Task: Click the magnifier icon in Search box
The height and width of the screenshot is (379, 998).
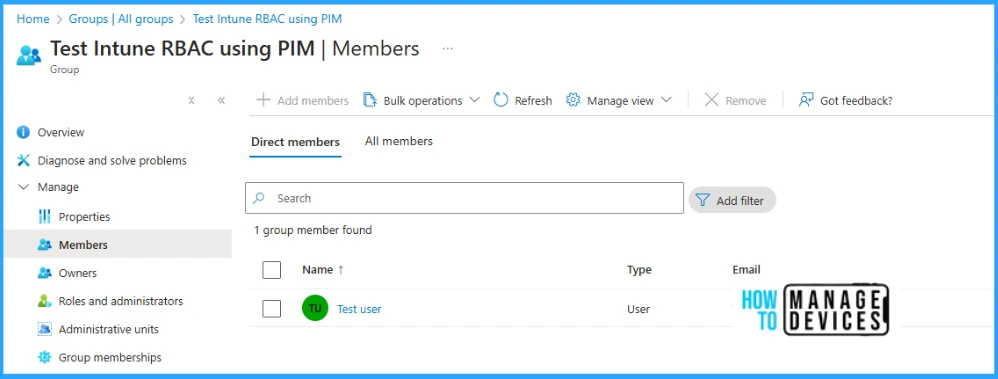Action: point(258,198)
